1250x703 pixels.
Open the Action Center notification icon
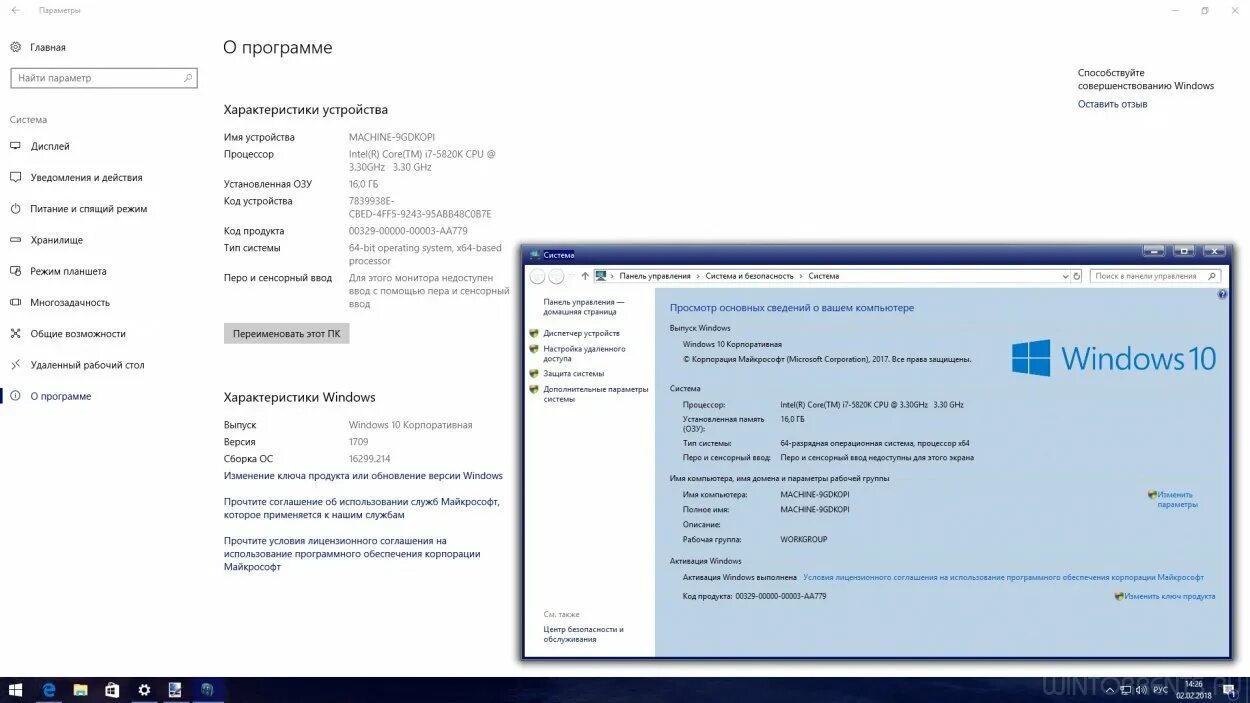1231,690
